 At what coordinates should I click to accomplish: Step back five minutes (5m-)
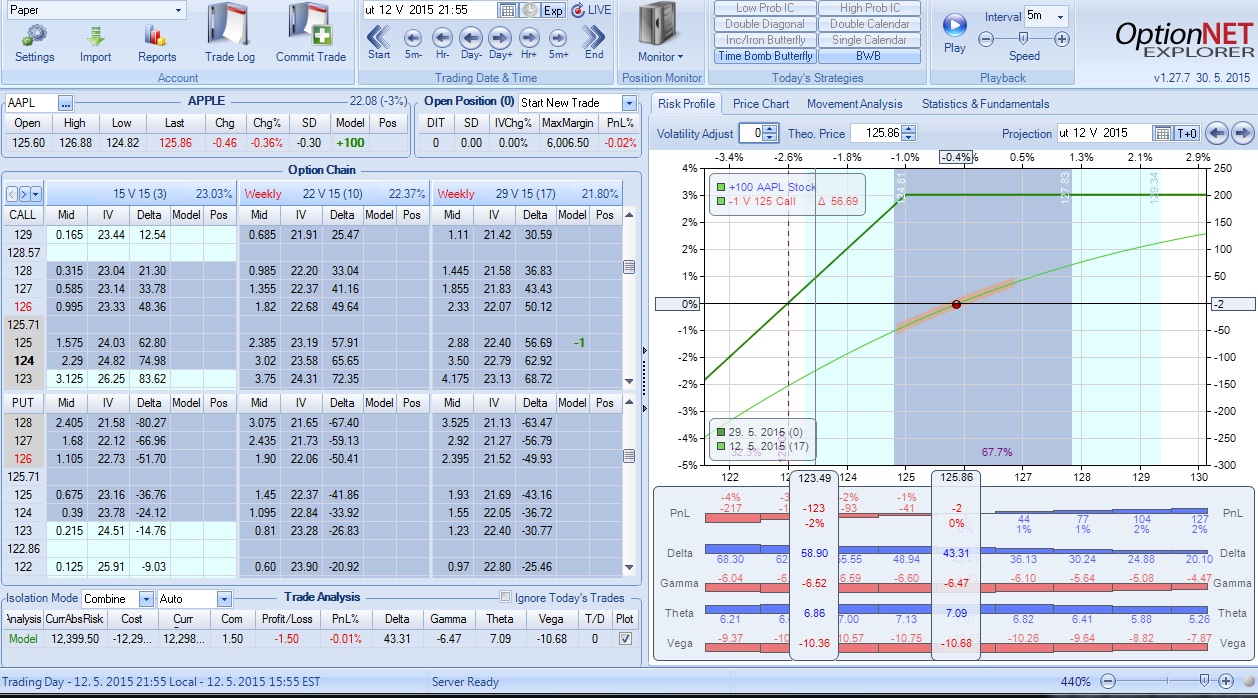pyautogui.click(x=413, y=38)
